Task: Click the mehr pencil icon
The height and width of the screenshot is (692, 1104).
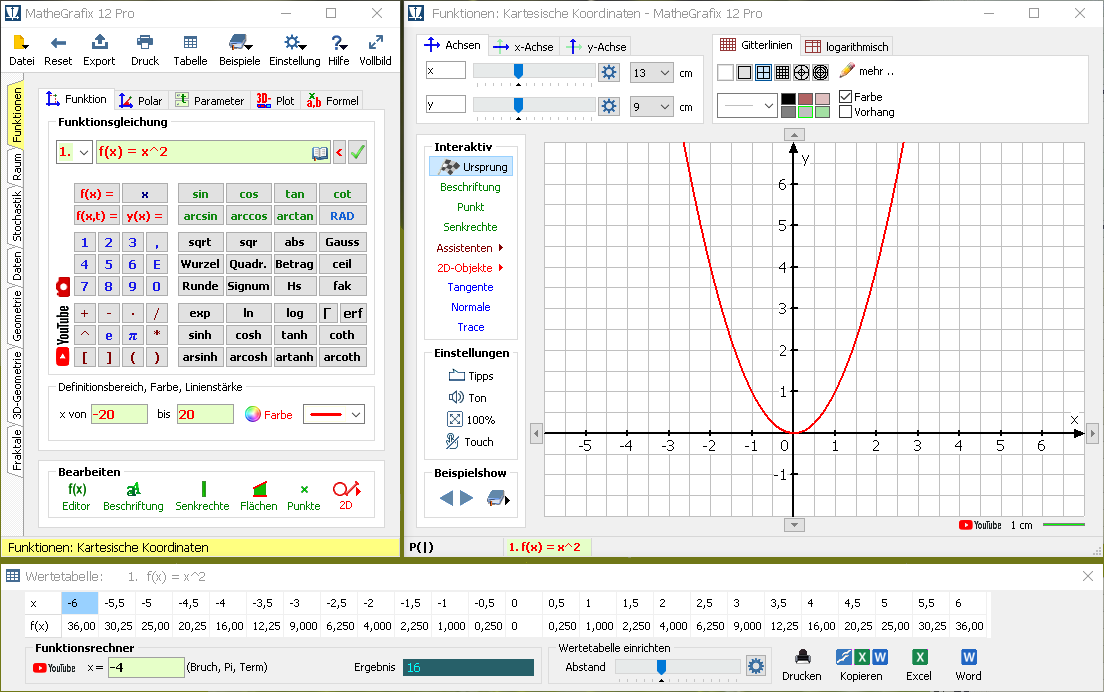Action: pos(847,70)
